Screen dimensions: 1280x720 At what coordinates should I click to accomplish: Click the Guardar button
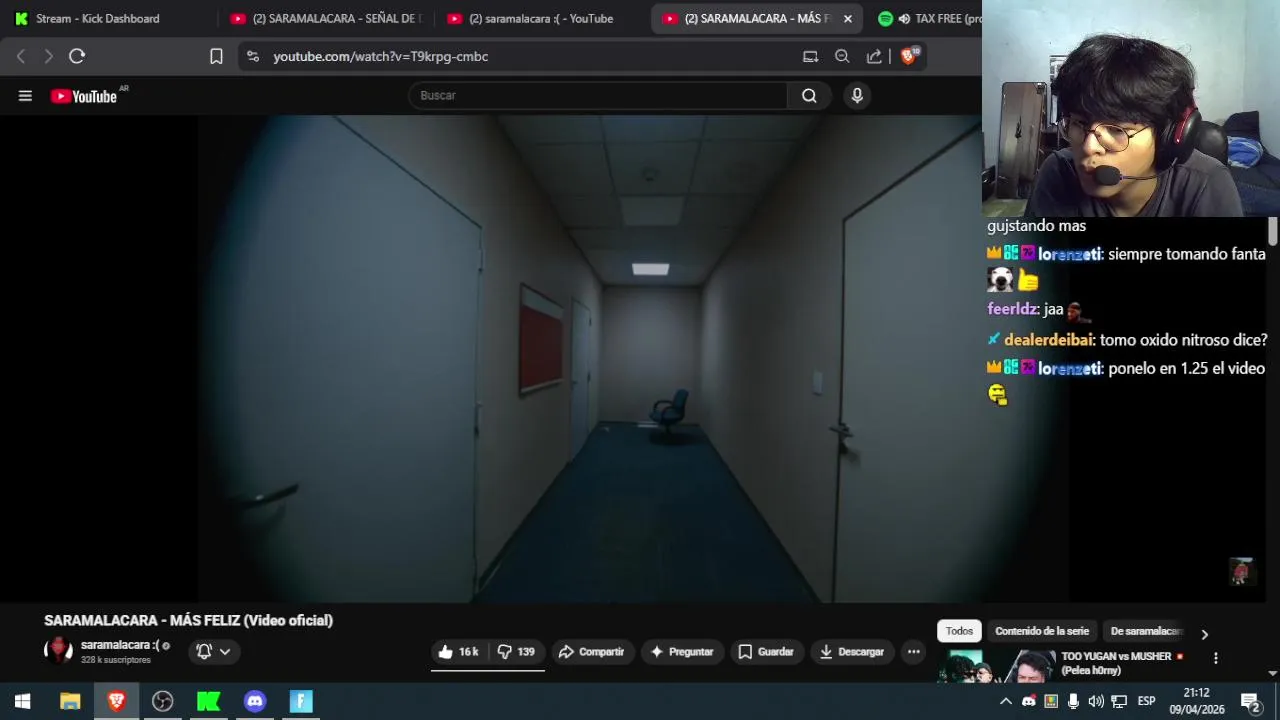click(x=766, y=652)
